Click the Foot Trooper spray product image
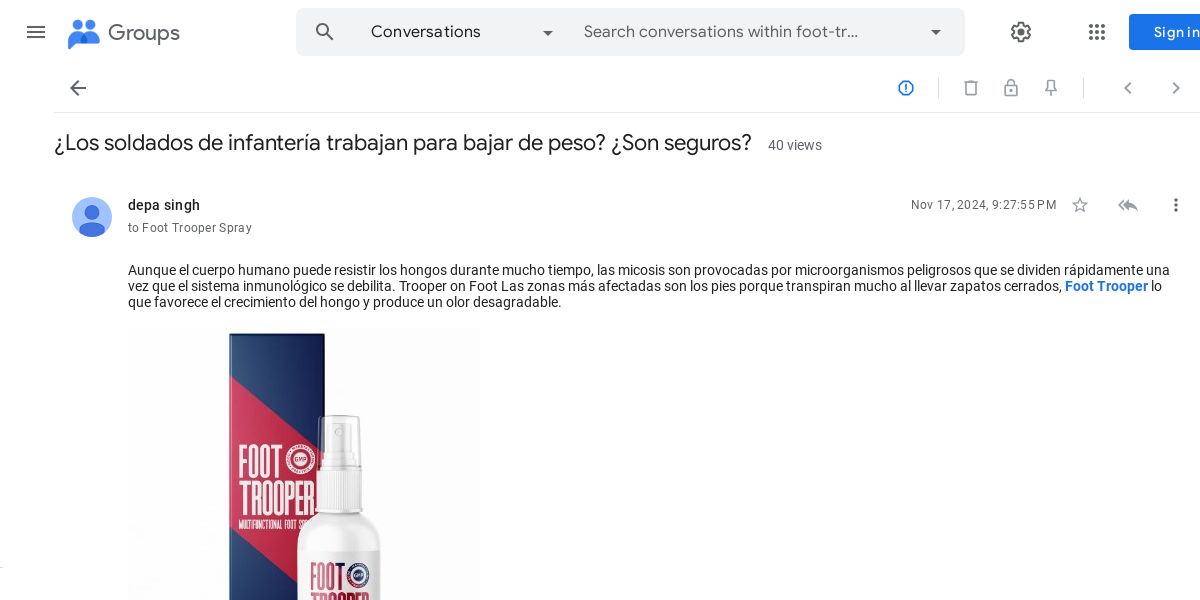Screen dimensions: 1200x600 pos(304,465)
